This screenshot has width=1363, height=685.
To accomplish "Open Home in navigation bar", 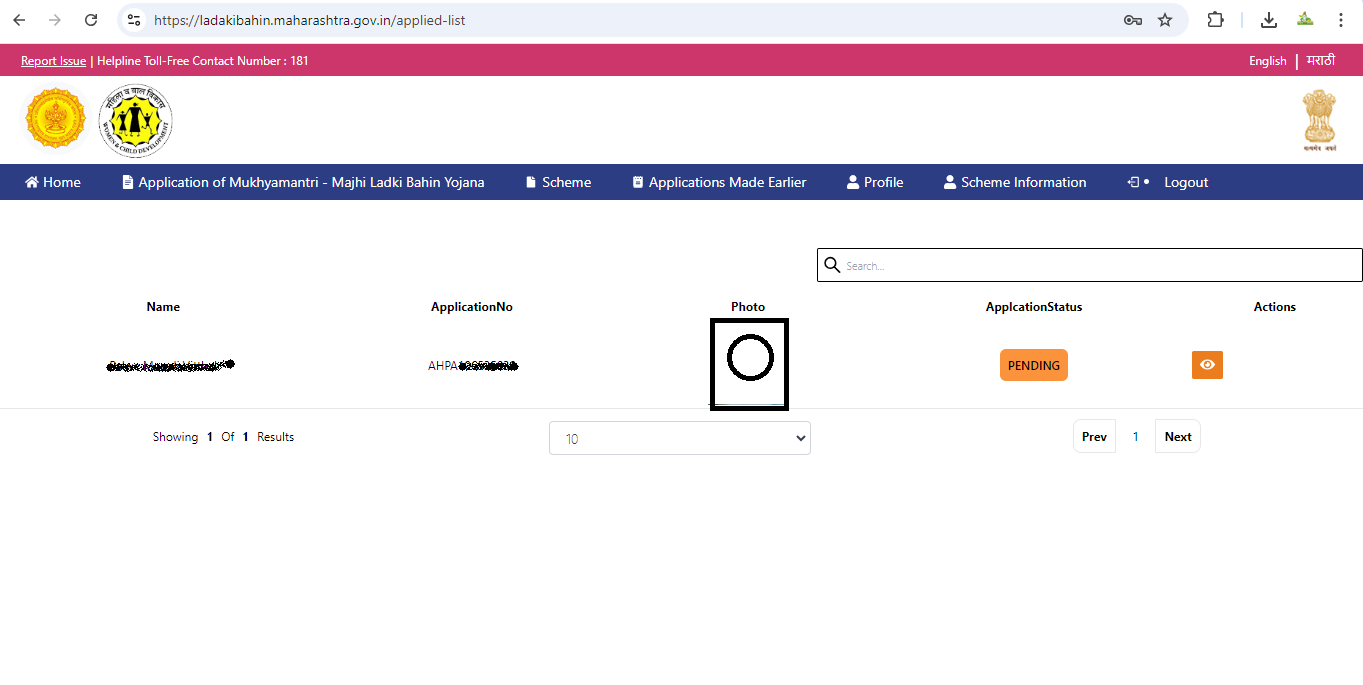I will click(x=53, y=182).
